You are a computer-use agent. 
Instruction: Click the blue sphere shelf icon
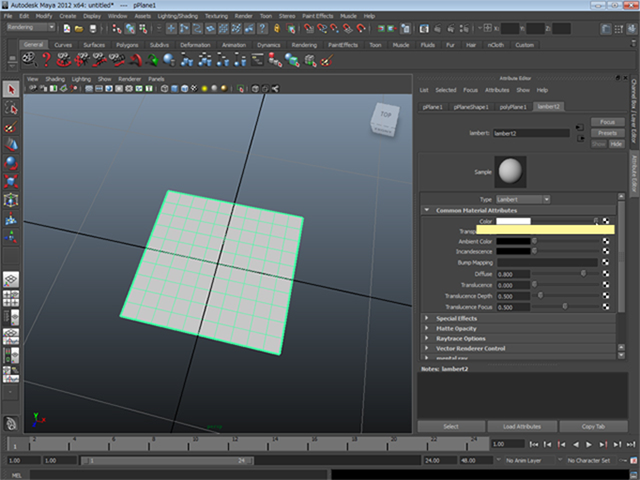169,60
